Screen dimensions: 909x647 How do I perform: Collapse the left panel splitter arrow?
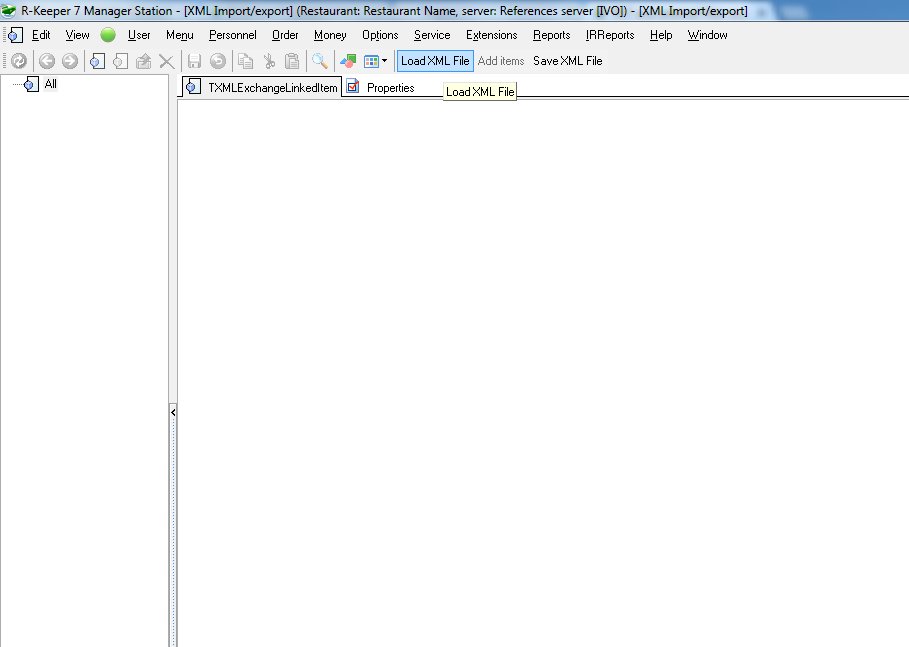point(173,412)
